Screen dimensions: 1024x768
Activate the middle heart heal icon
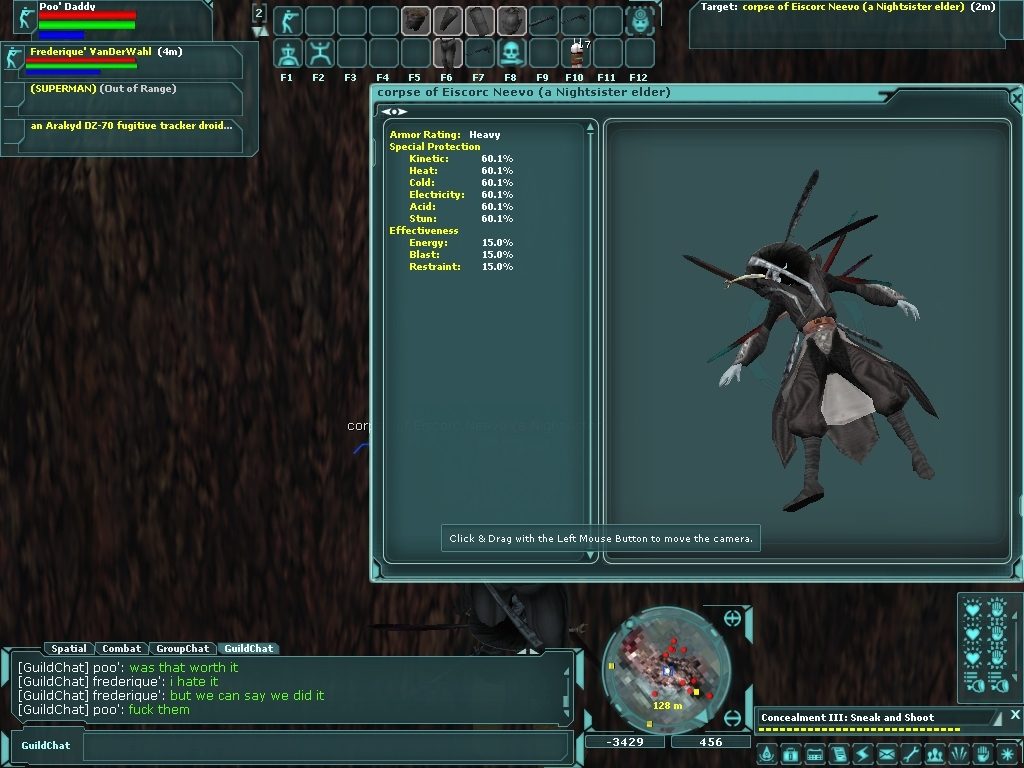point(974,633)
